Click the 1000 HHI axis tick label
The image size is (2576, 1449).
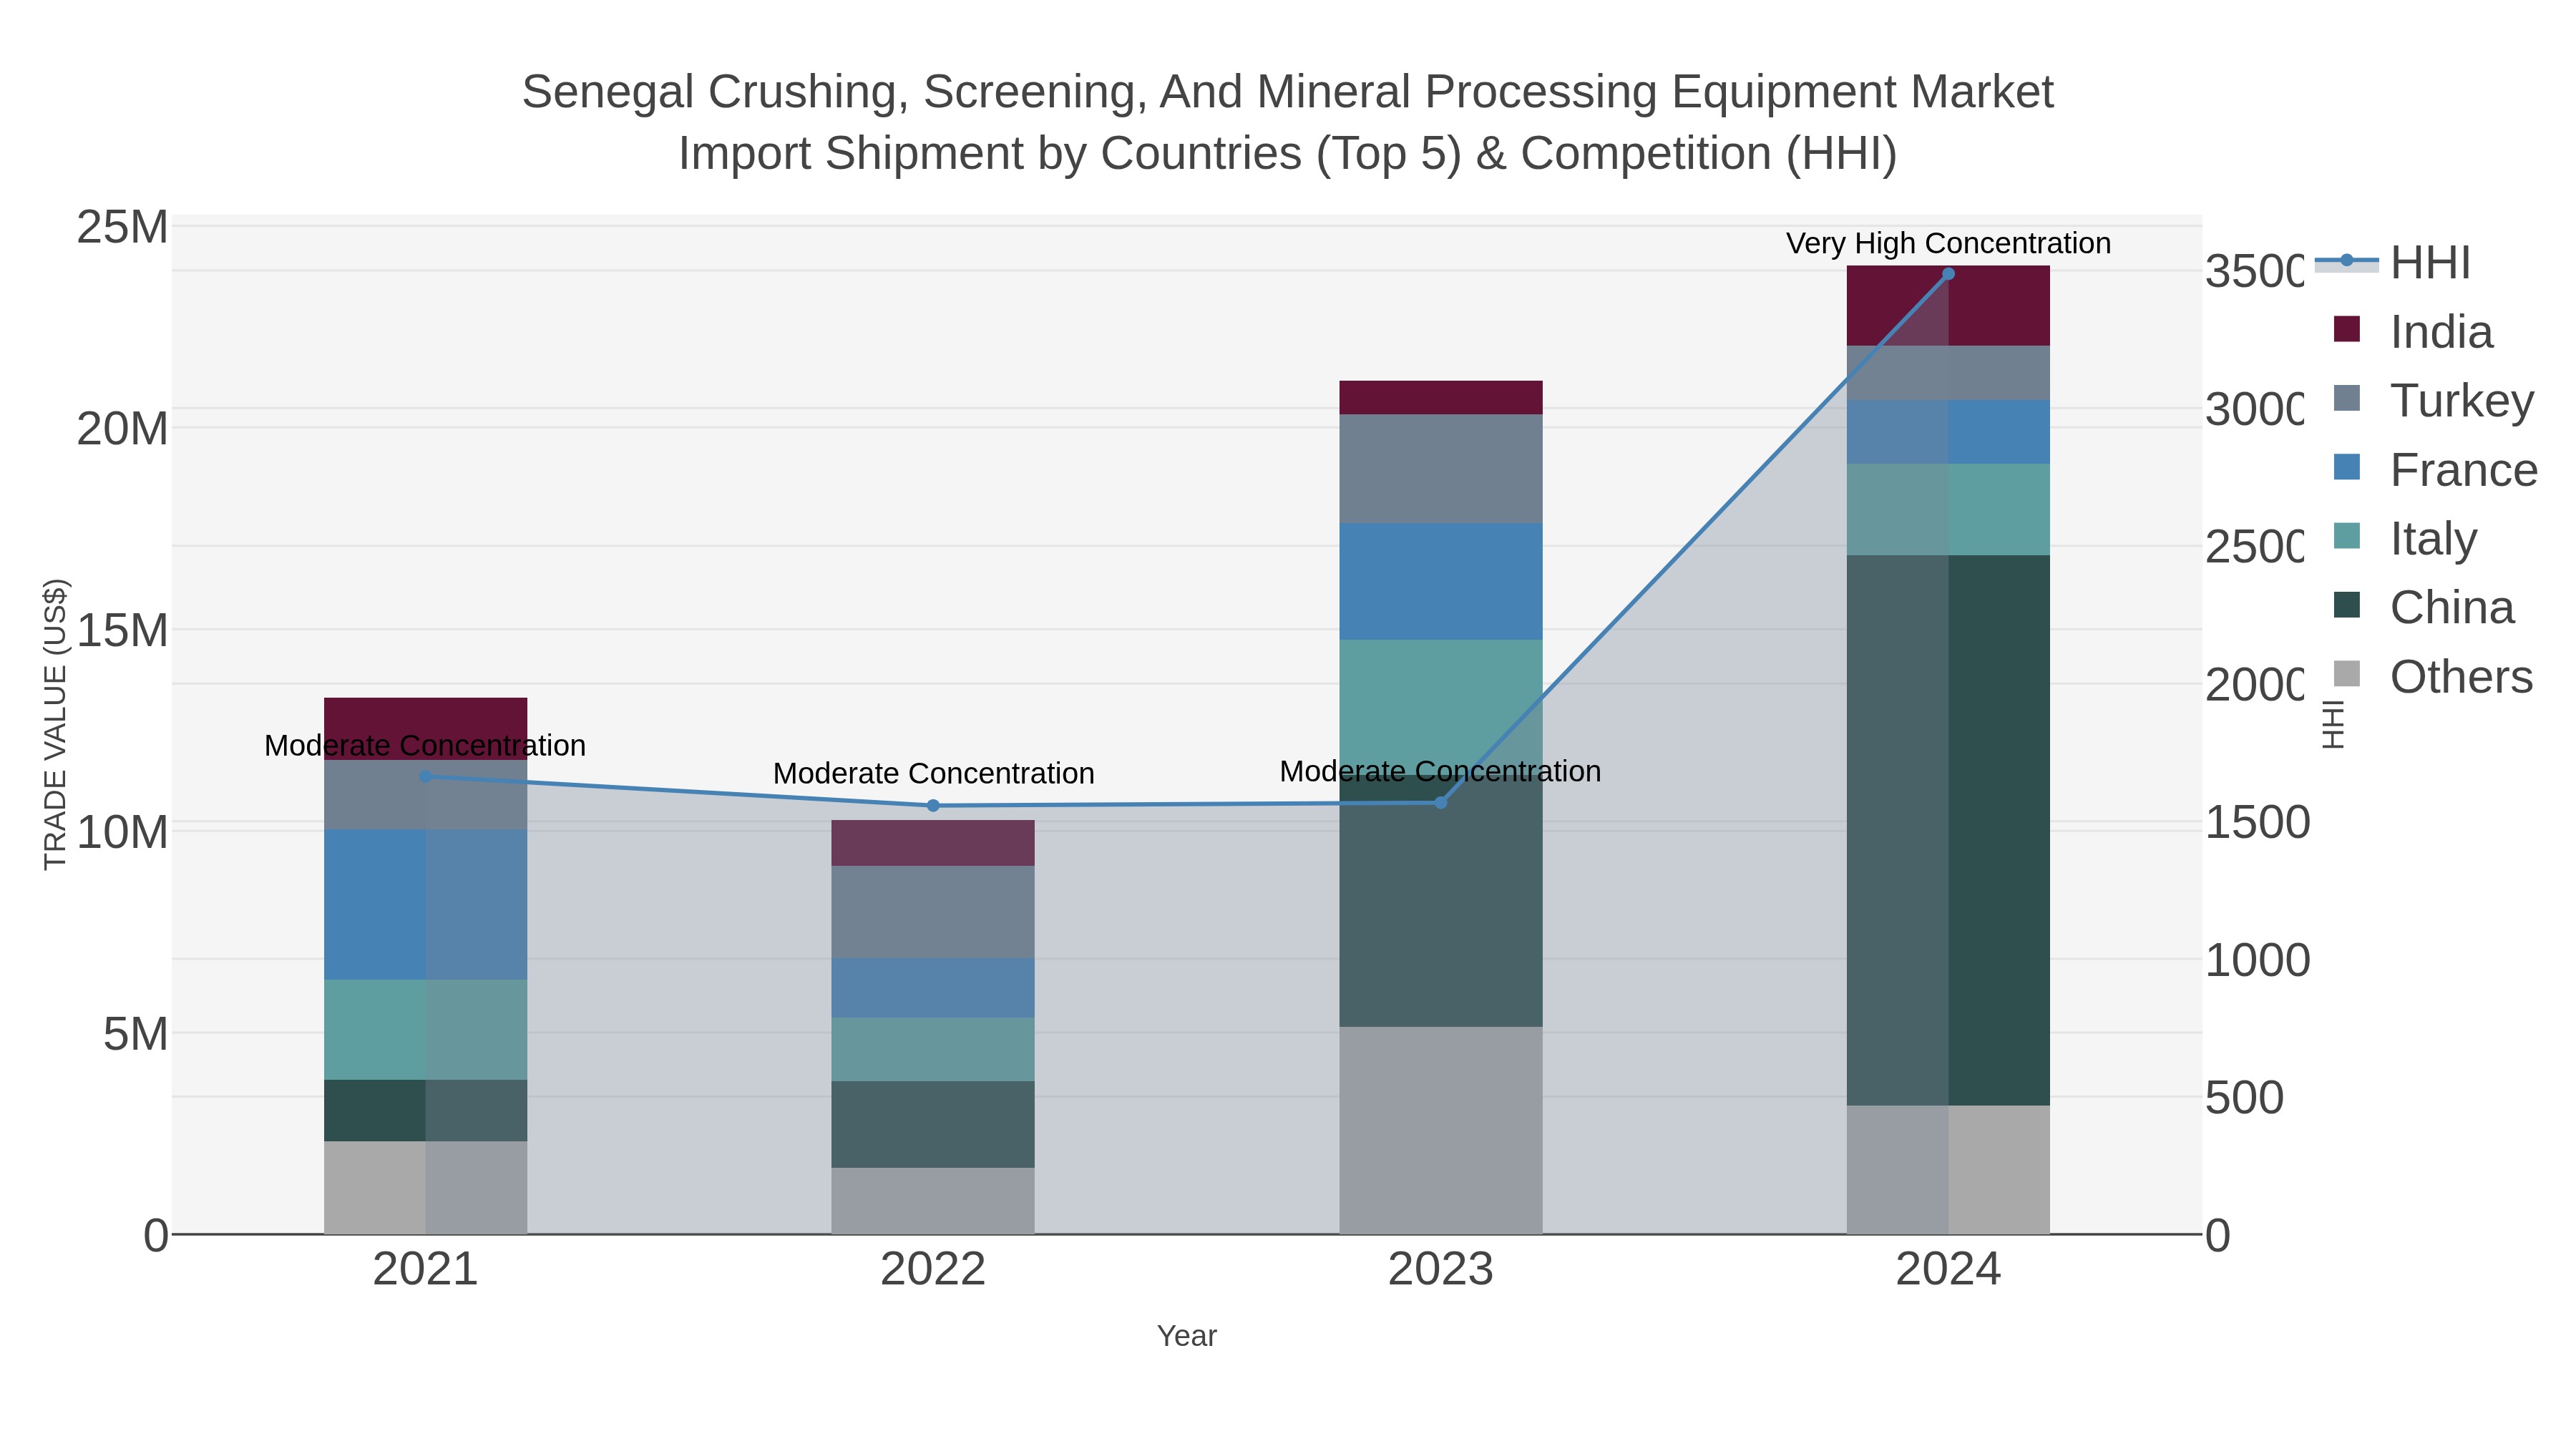point(2258,960)
